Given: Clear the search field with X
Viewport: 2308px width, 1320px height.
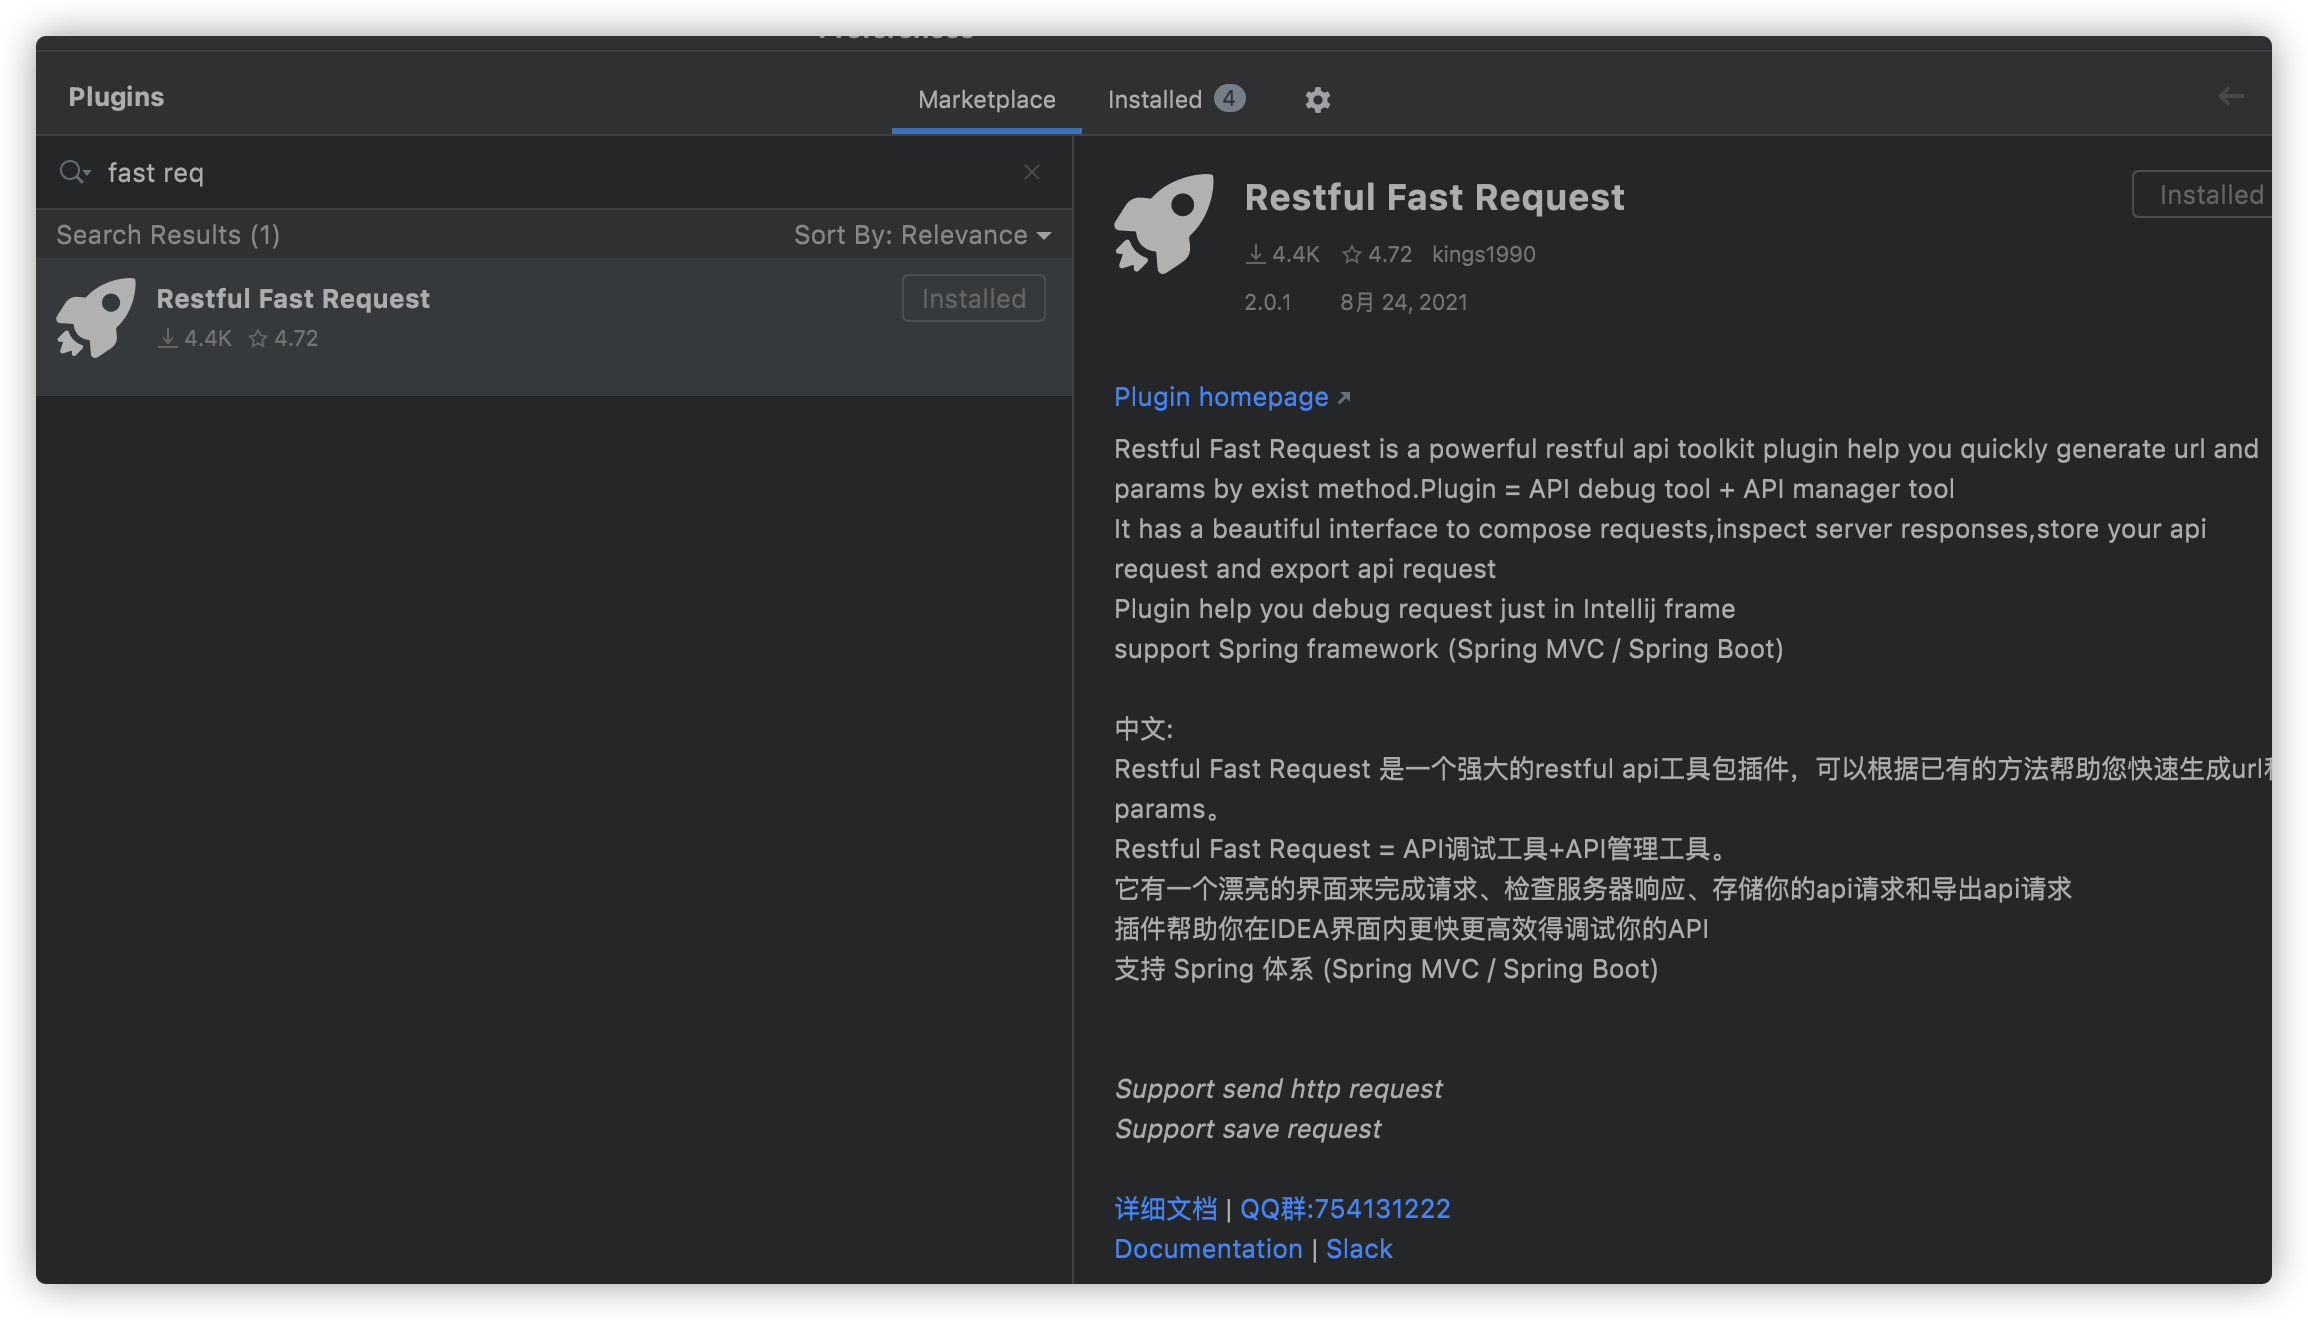Looking at the screenshot, I should 1031,172.
